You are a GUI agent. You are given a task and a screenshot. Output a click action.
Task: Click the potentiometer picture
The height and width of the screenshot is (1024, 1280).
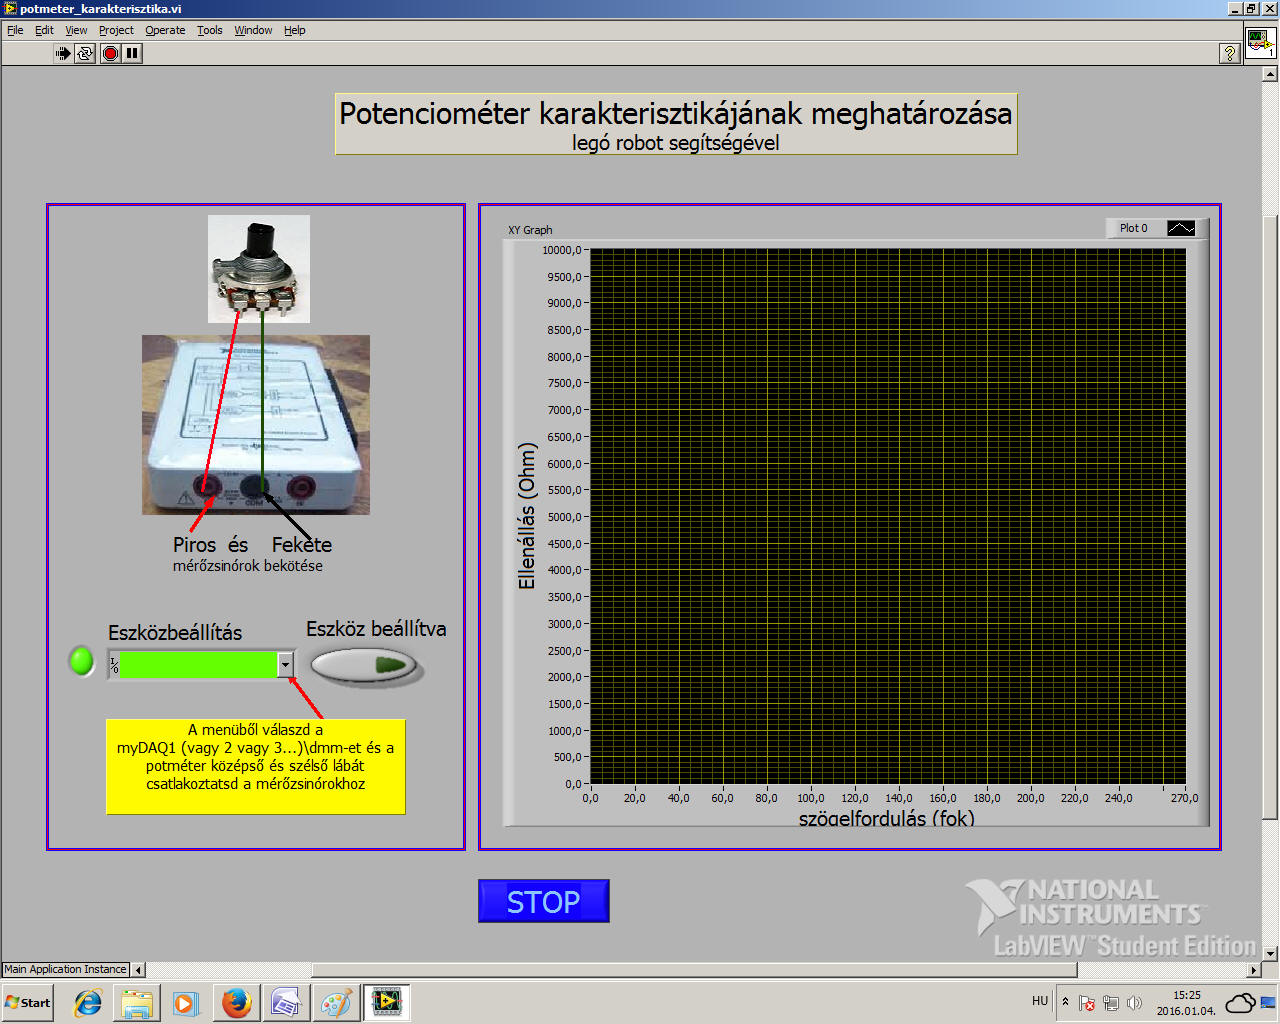(259, 268)
